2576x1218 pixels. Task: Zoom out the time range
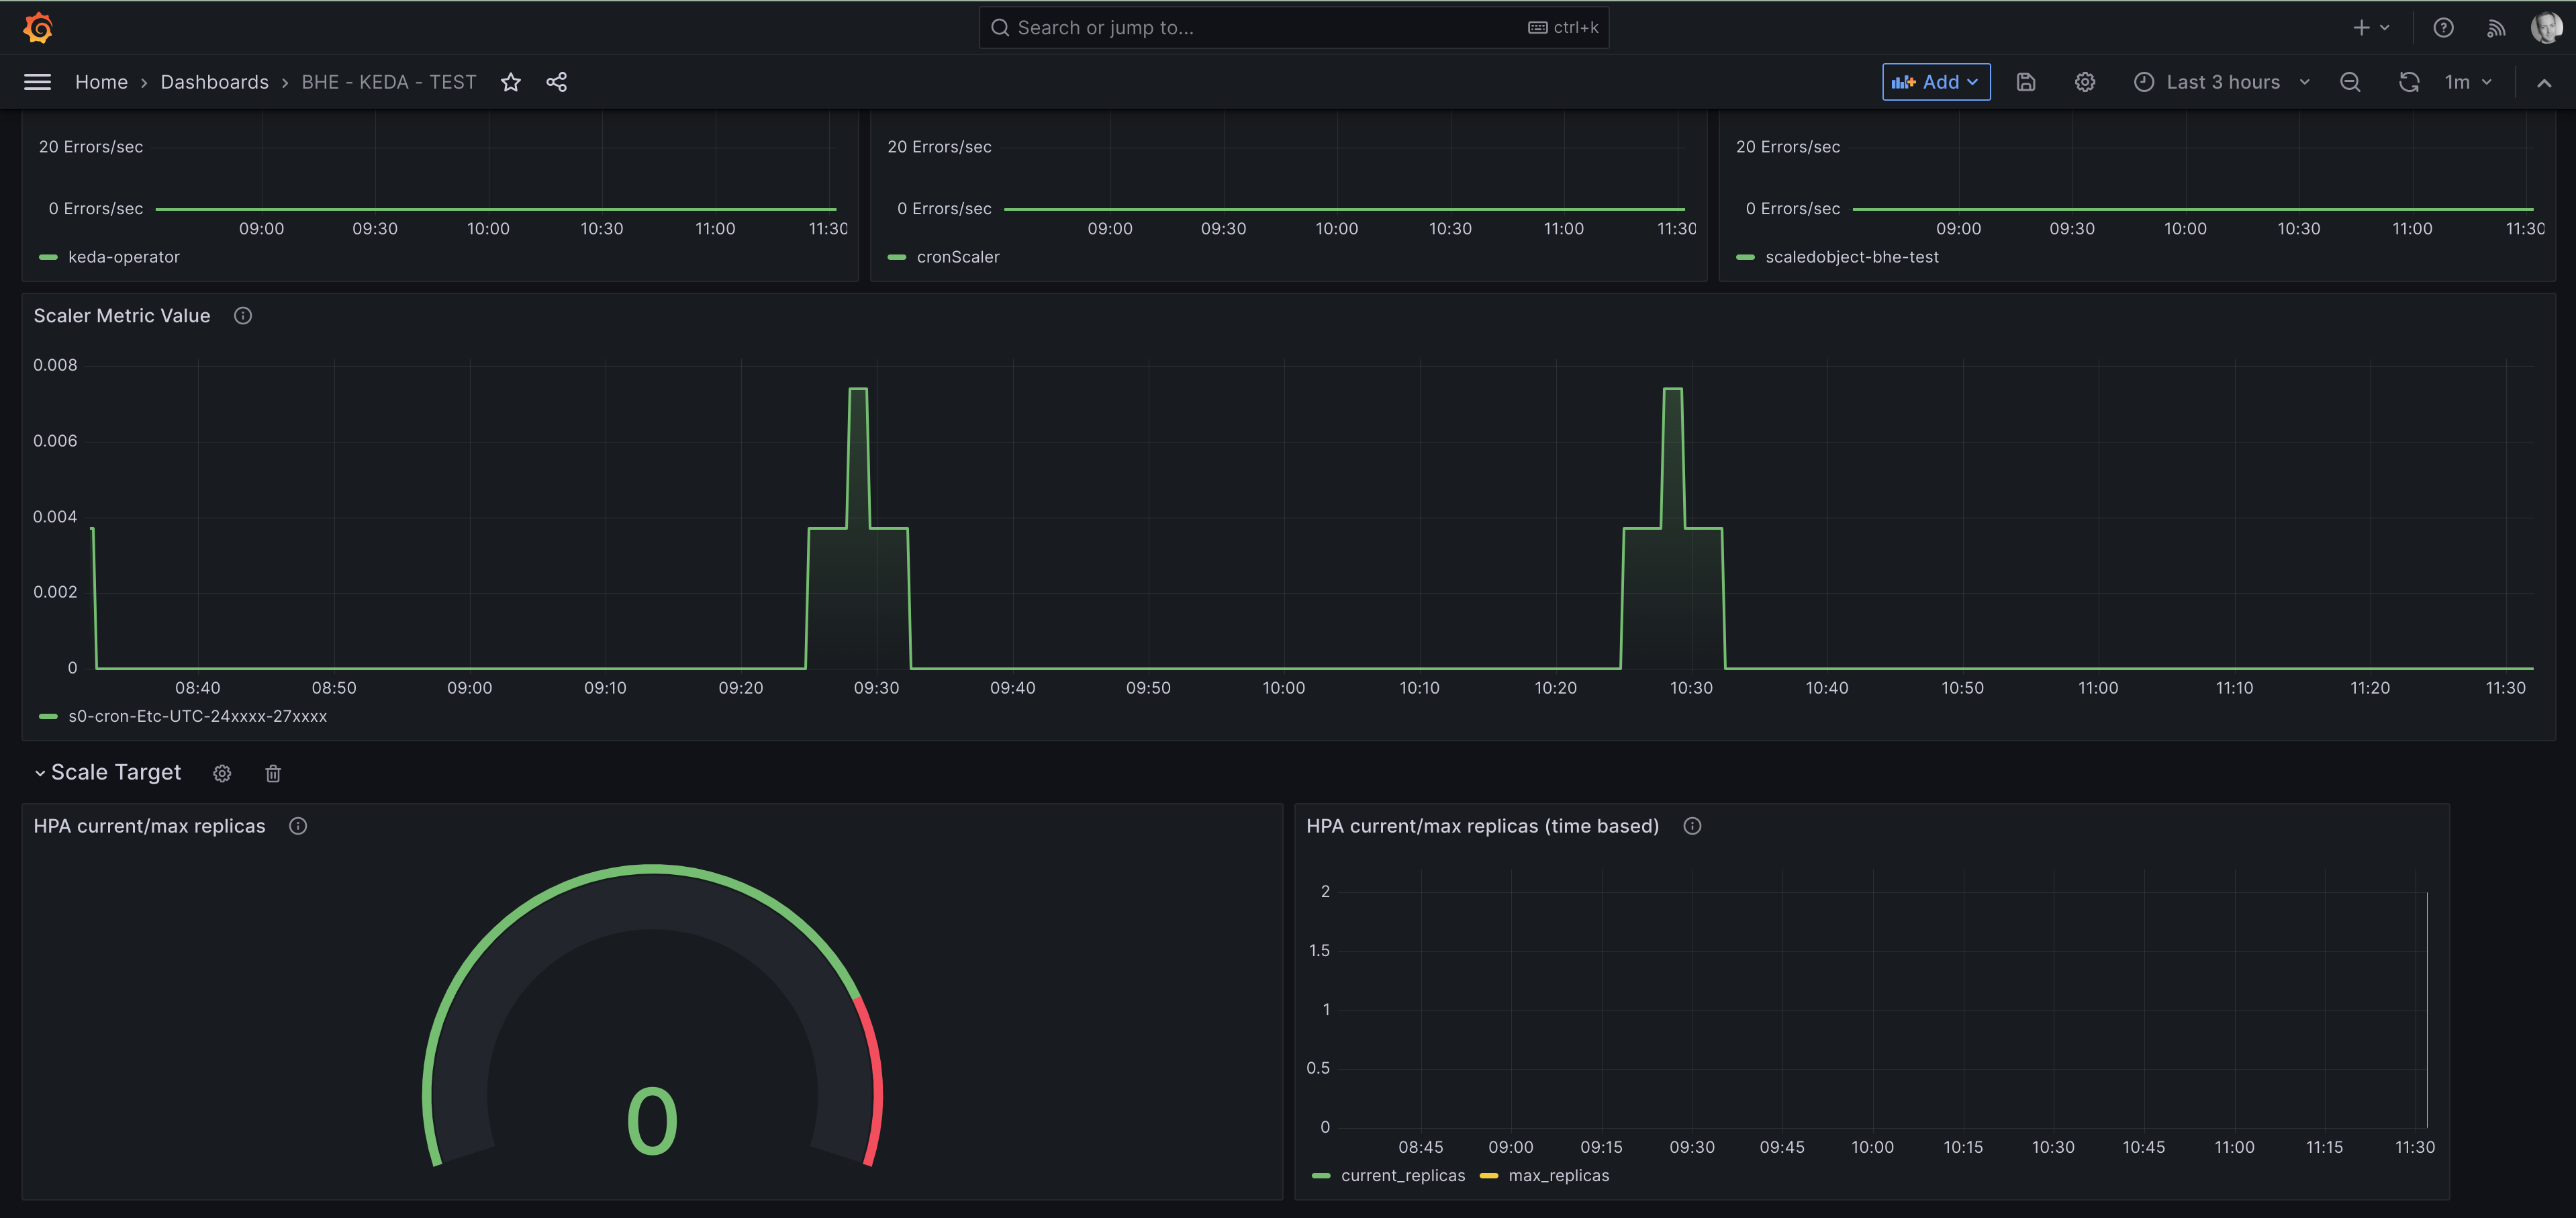click(2351, 82)
